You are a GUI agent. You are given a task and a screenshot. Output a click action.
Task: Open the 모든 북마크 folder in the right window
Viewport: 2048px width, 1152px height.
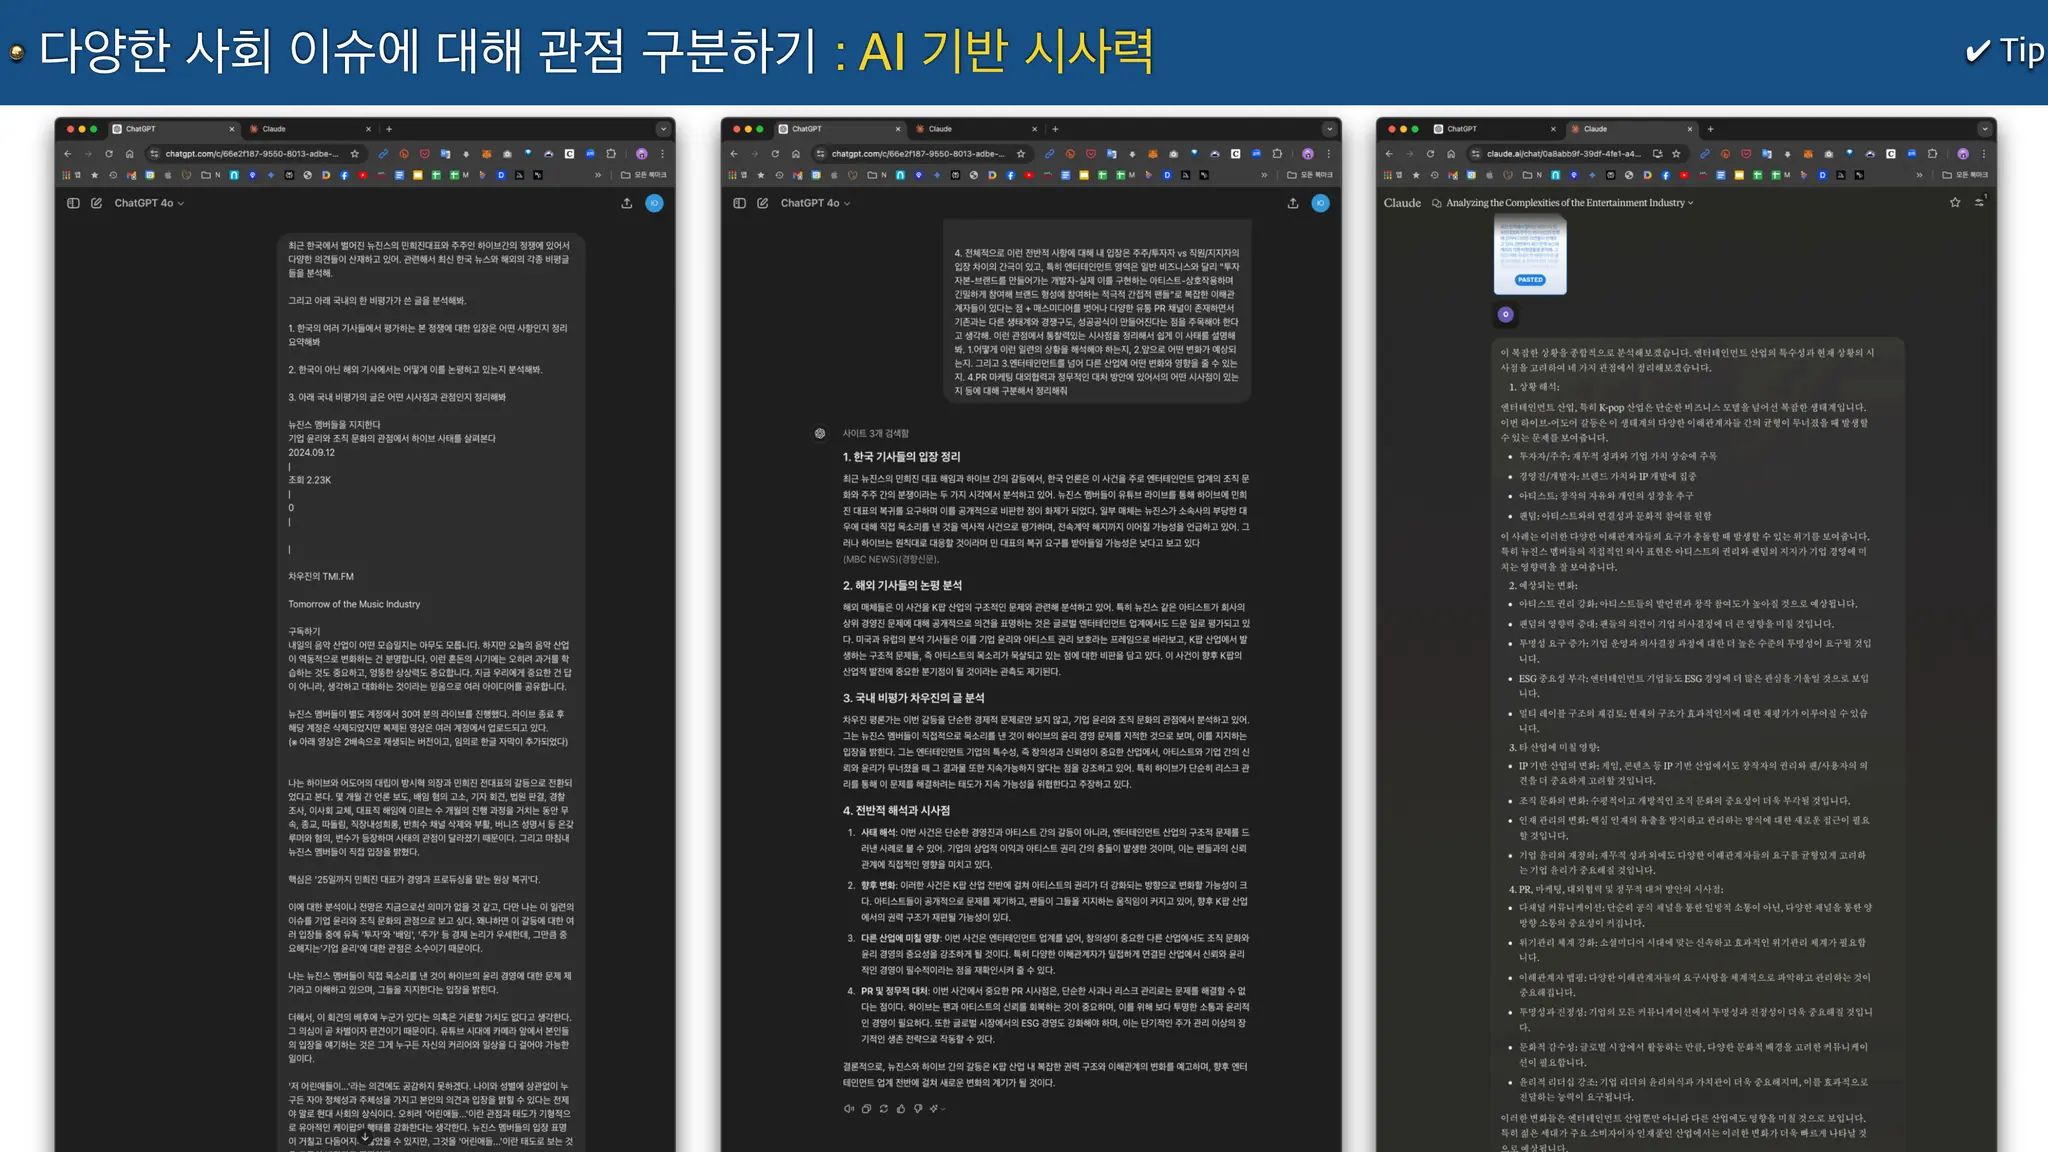pyautogui.click(x=1965, y=175)
